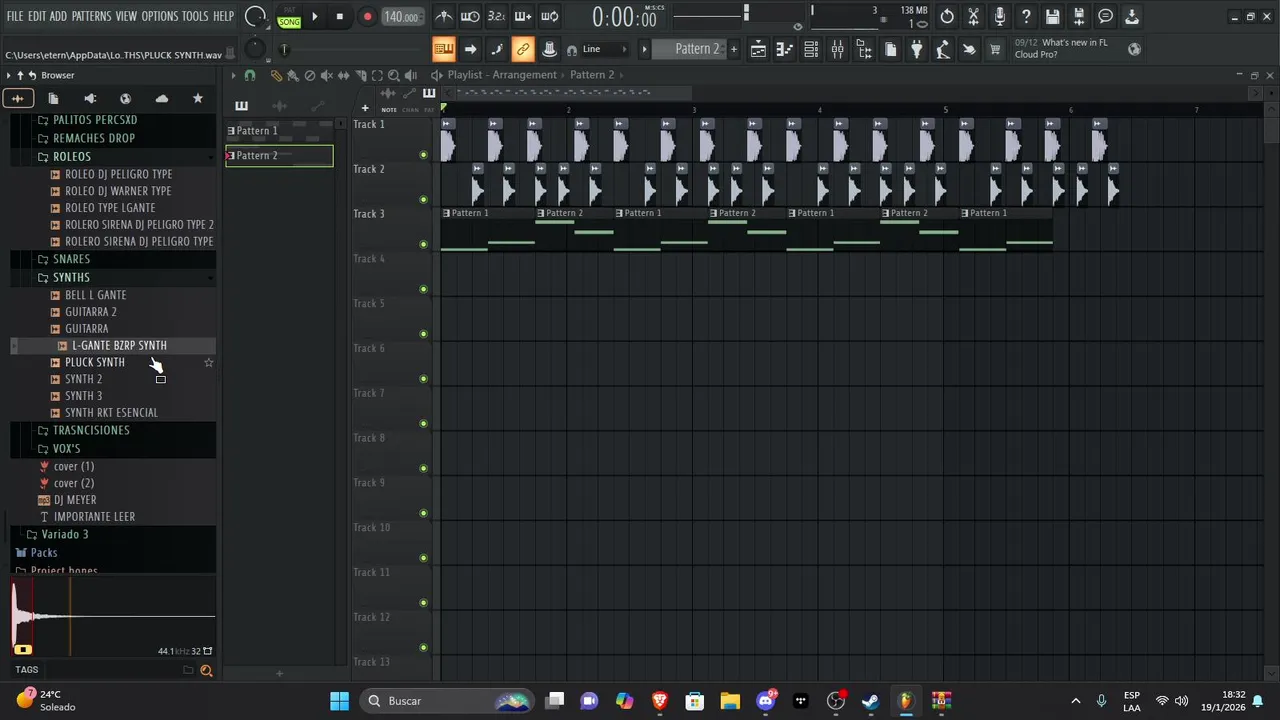
Task: Select the Draw pencil tool in the playlist
Action: [x=276, y=75]
